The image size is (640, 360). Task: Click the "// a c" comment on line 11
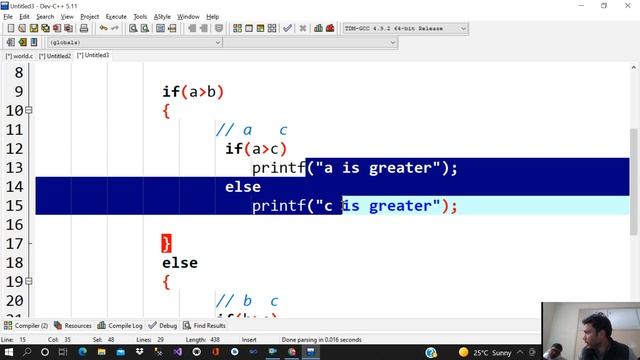tap(252, 130)
